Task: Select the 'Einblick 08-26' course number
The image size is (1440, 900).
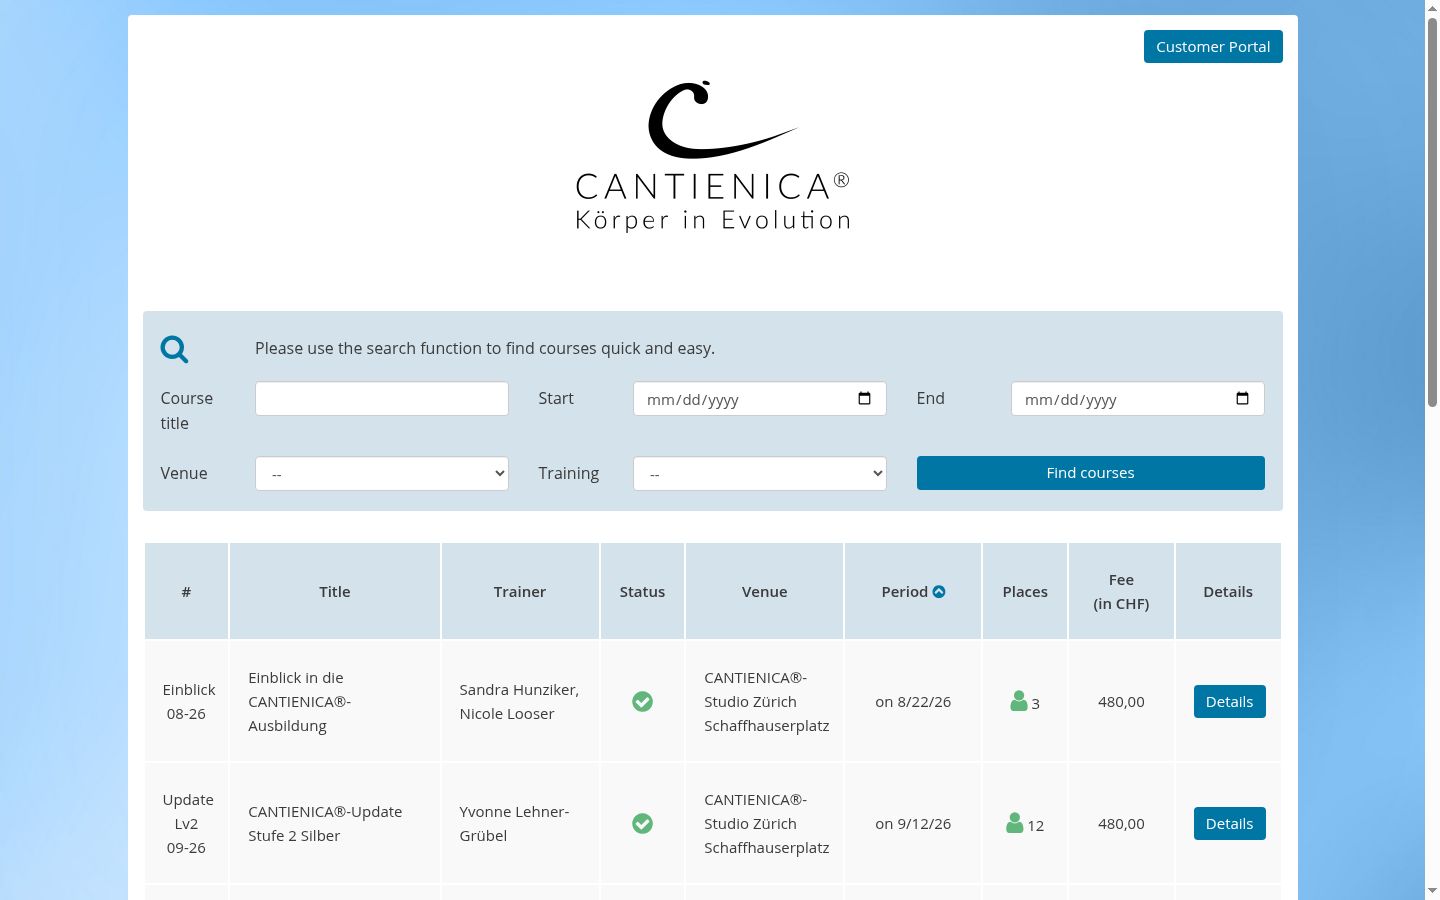Action: [x=188, y=702]
